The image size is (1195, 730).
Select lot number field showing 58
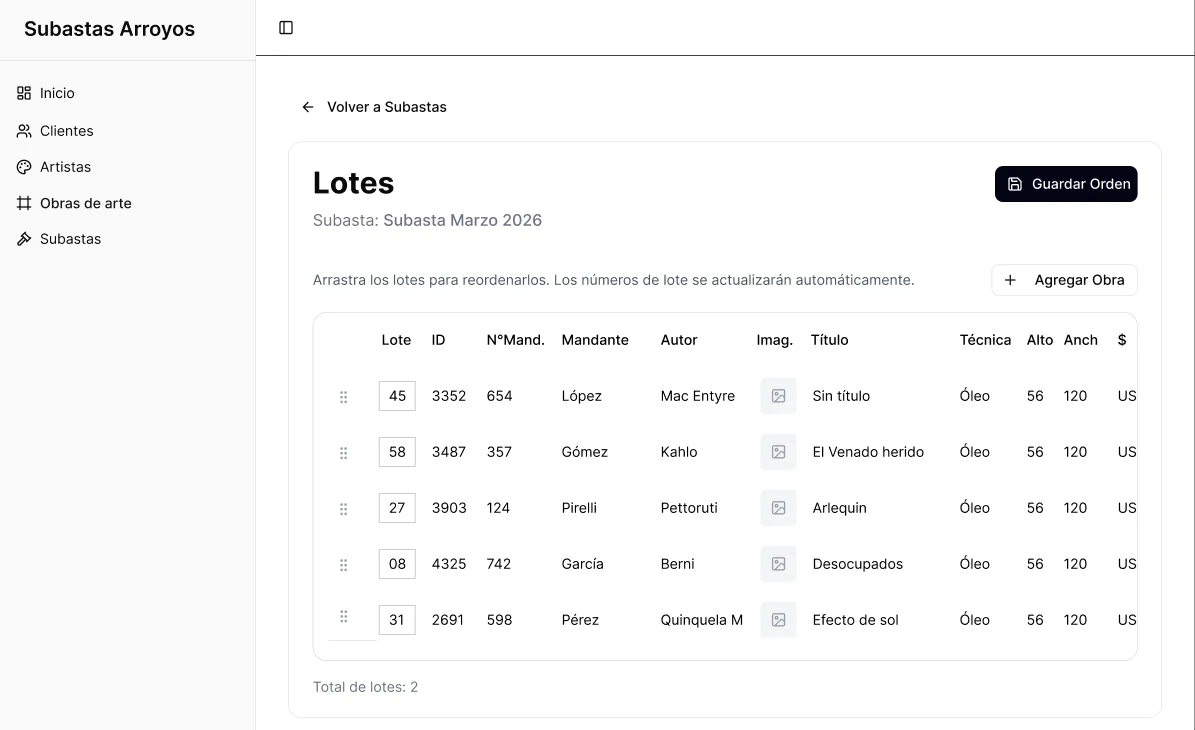[397, 452]
